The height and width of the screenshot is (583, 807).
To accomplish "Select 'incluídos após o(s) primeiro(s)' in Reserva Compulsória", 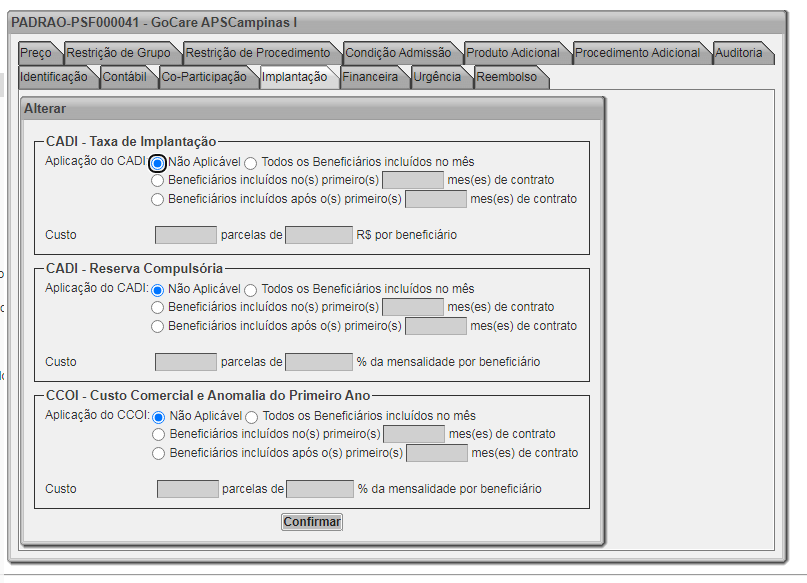I will coord(157,326).
